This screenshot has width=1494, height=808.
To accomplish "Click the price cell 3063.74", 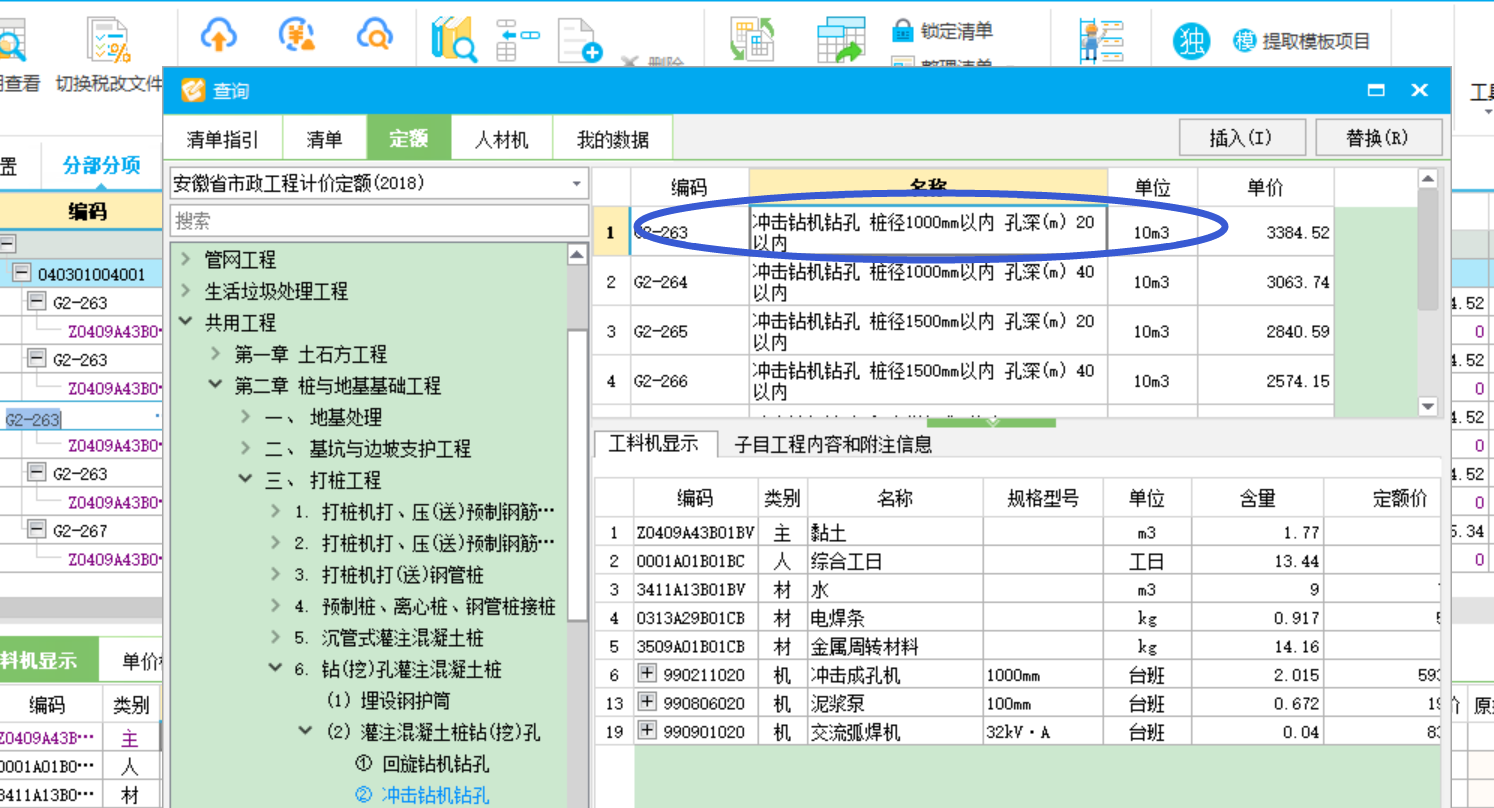I will point(1266,282).
